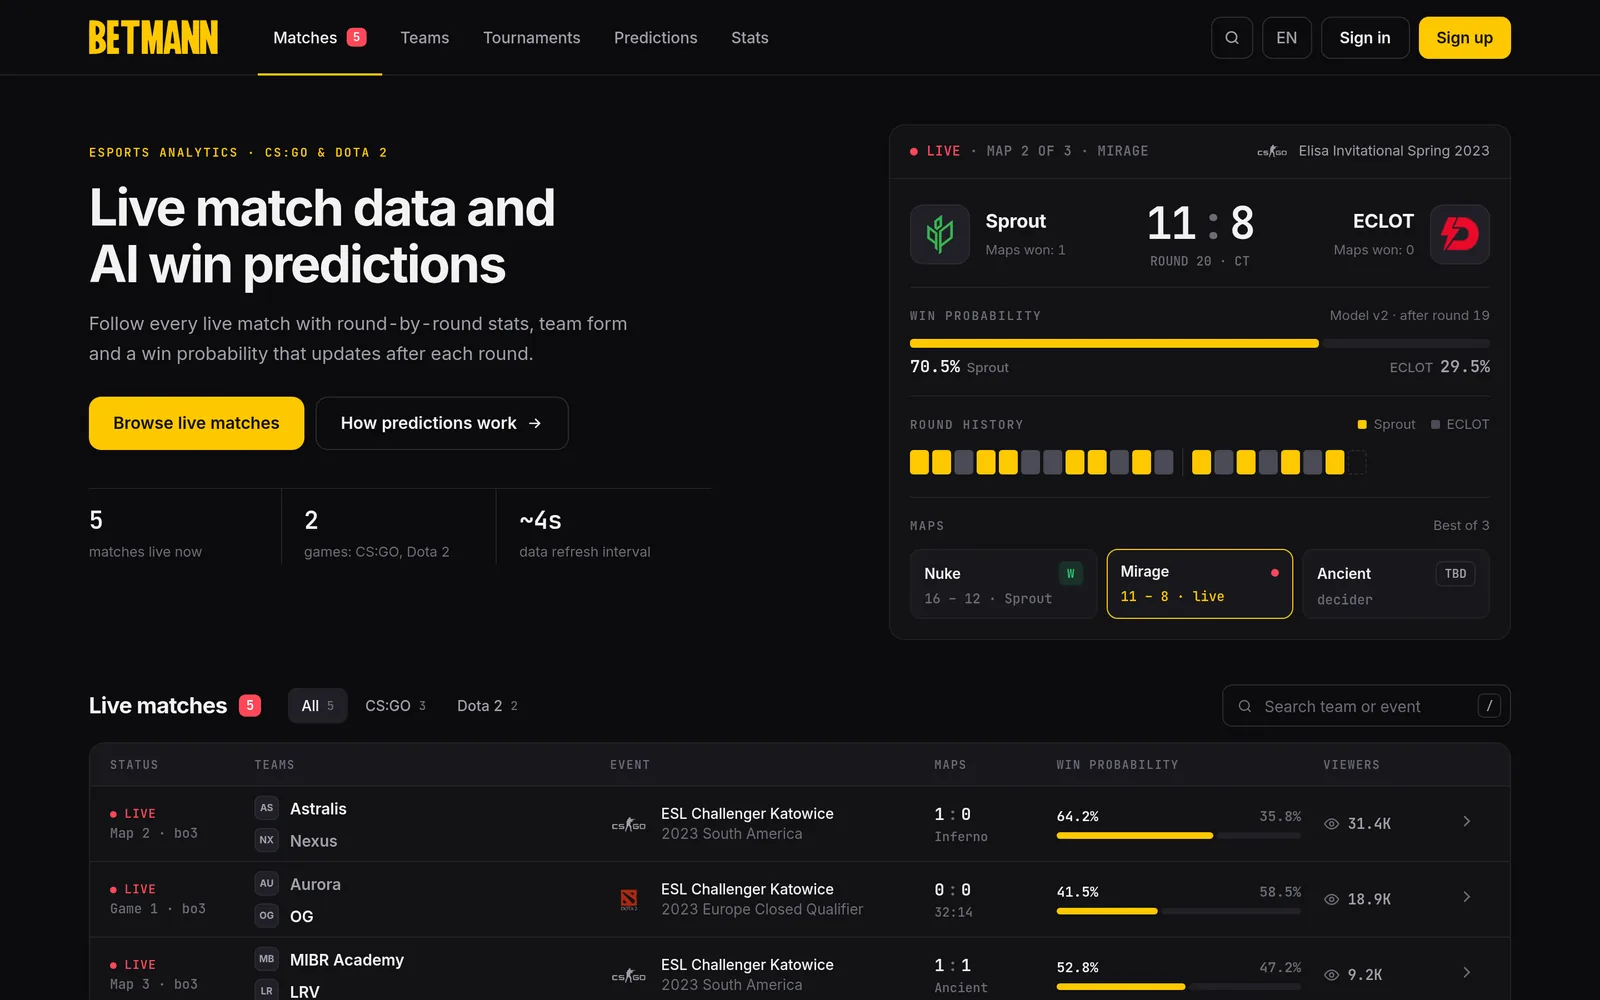Click the NX team badge for Nexus

[266, 840]
